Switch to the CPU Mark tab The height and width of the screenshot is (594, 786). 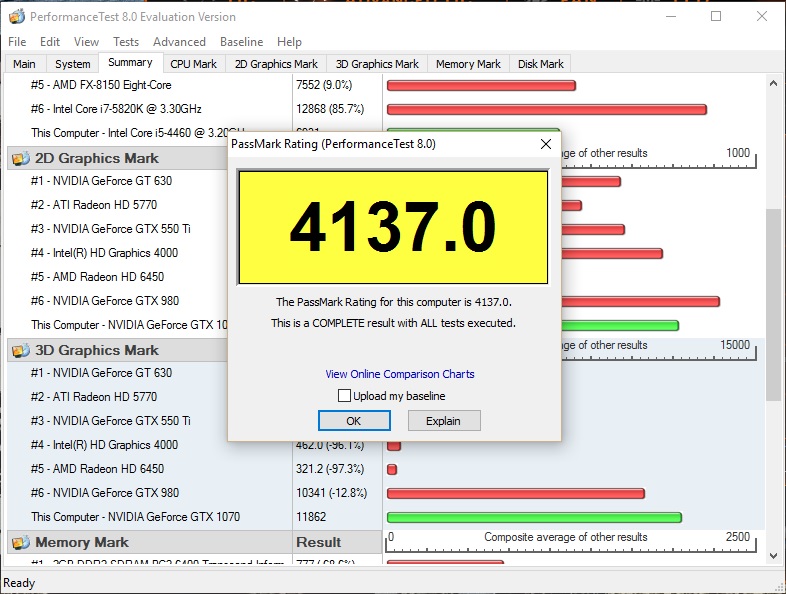pos(193,64)
